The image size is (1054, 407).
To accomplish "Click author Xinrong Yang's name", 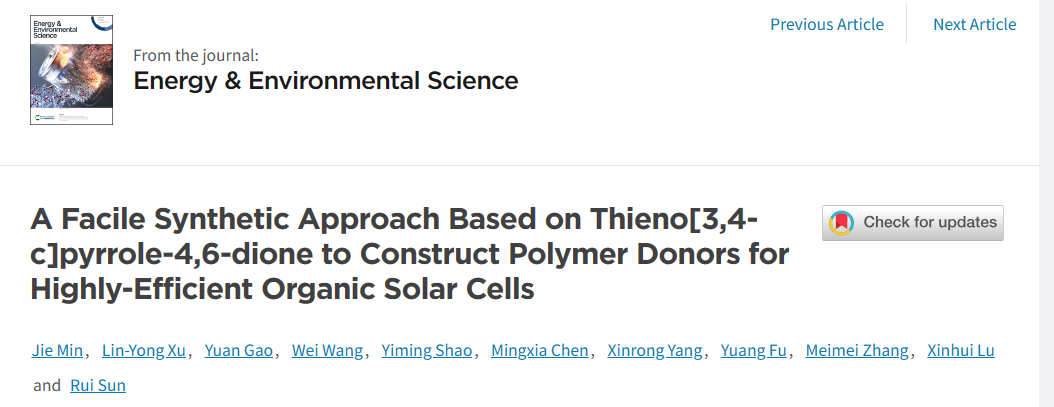I will (655, 350).
